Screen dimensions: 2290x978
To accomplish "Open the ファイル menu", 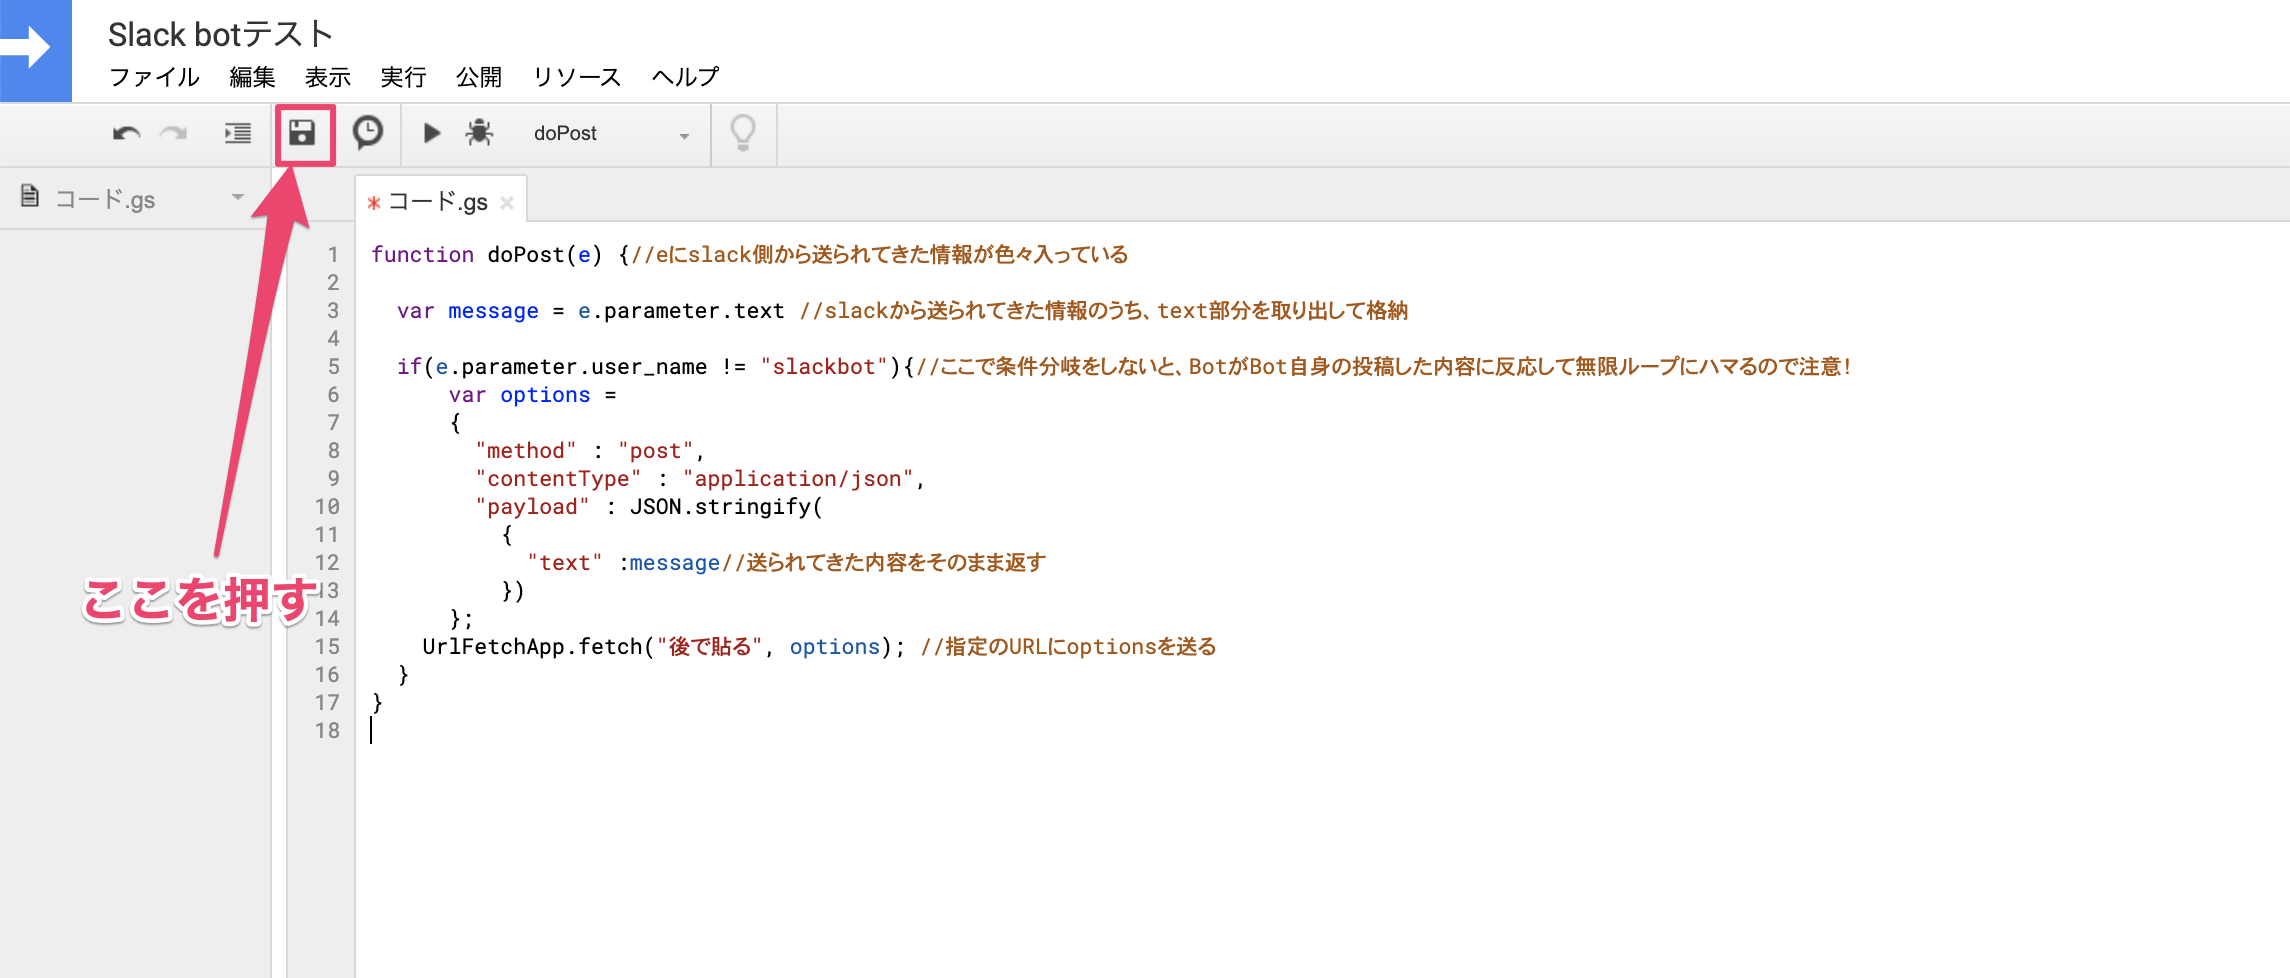I will point(155,77).
